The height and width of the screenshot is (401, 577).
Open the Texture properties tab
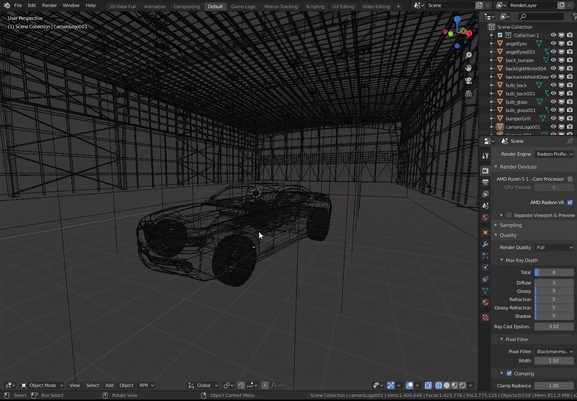pos(485,317)
